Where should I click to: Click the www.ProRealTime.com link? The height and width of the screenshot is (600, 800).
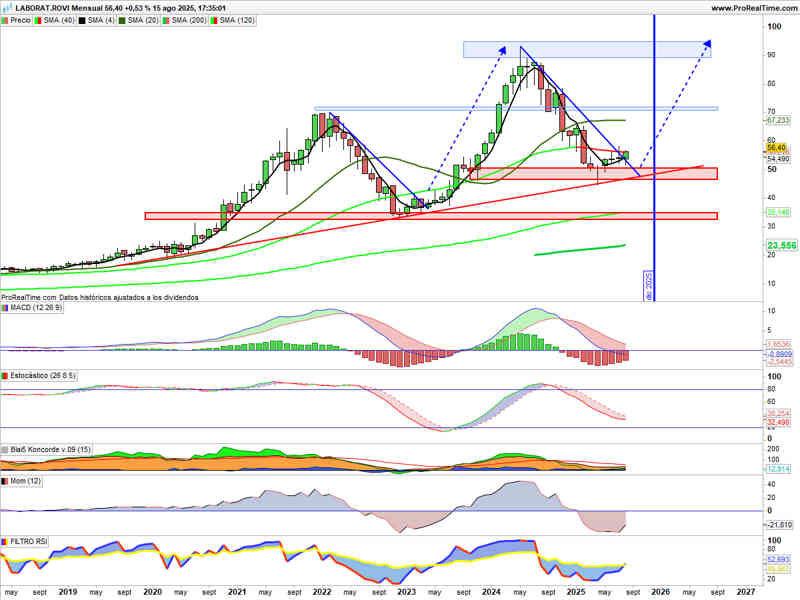(x=754, y=8)
